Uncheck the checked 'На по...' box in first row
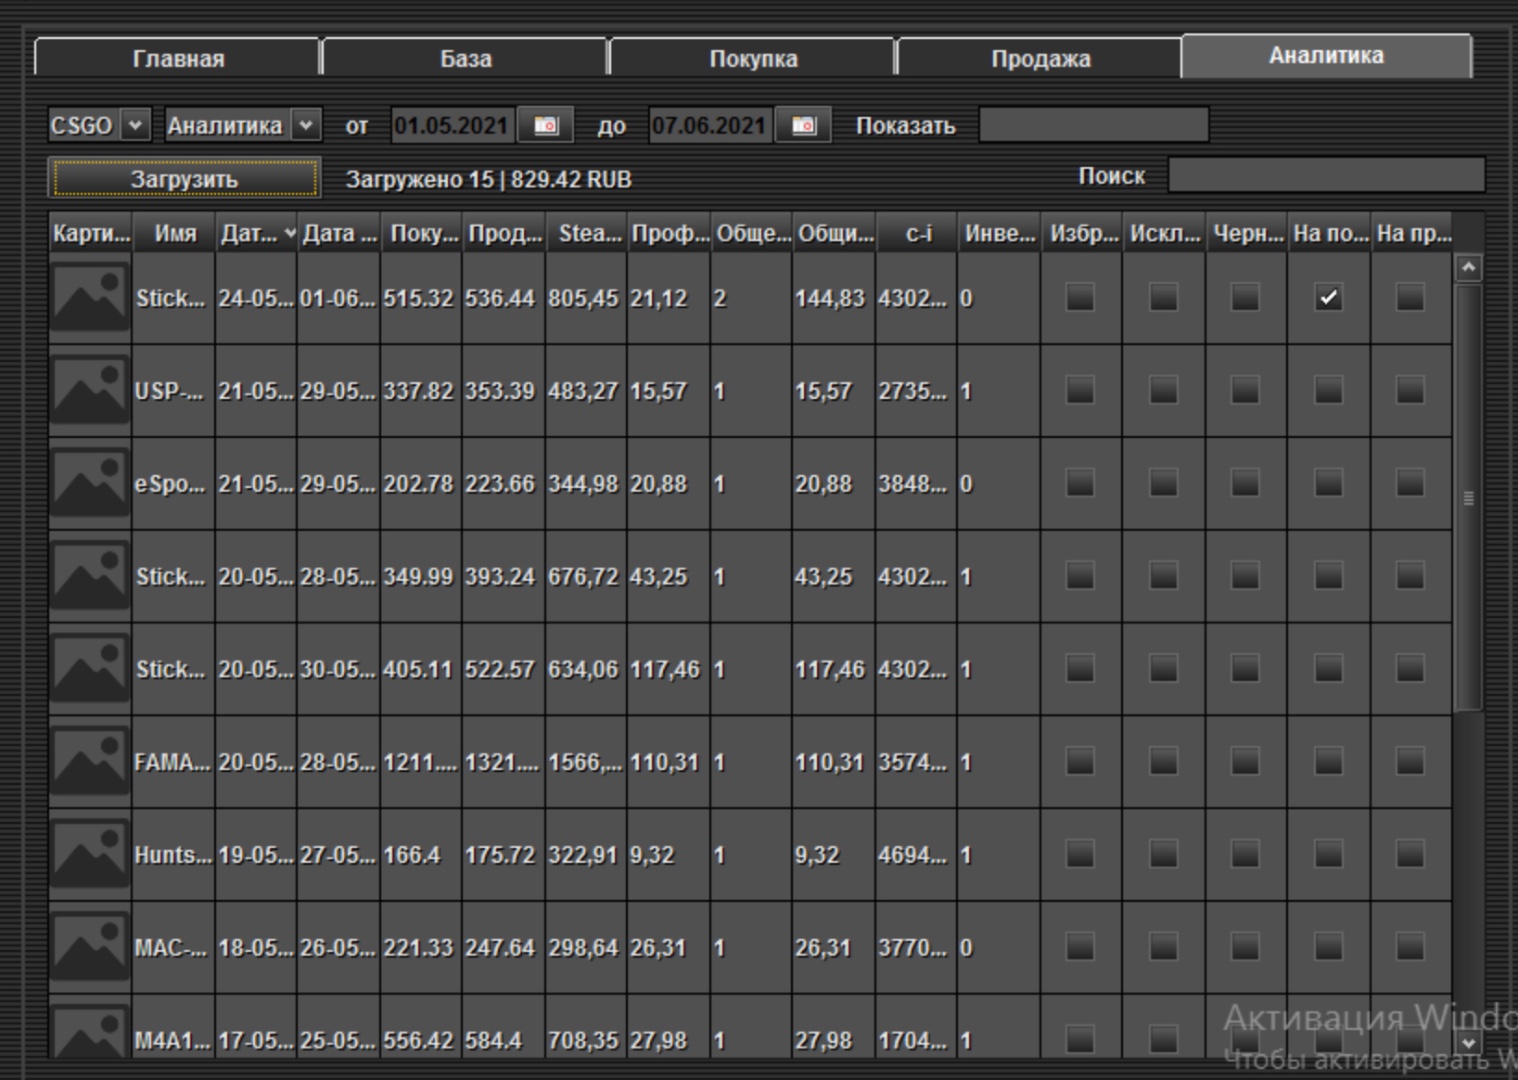The image size is (1518, 1080). (x=1328, y=298)
